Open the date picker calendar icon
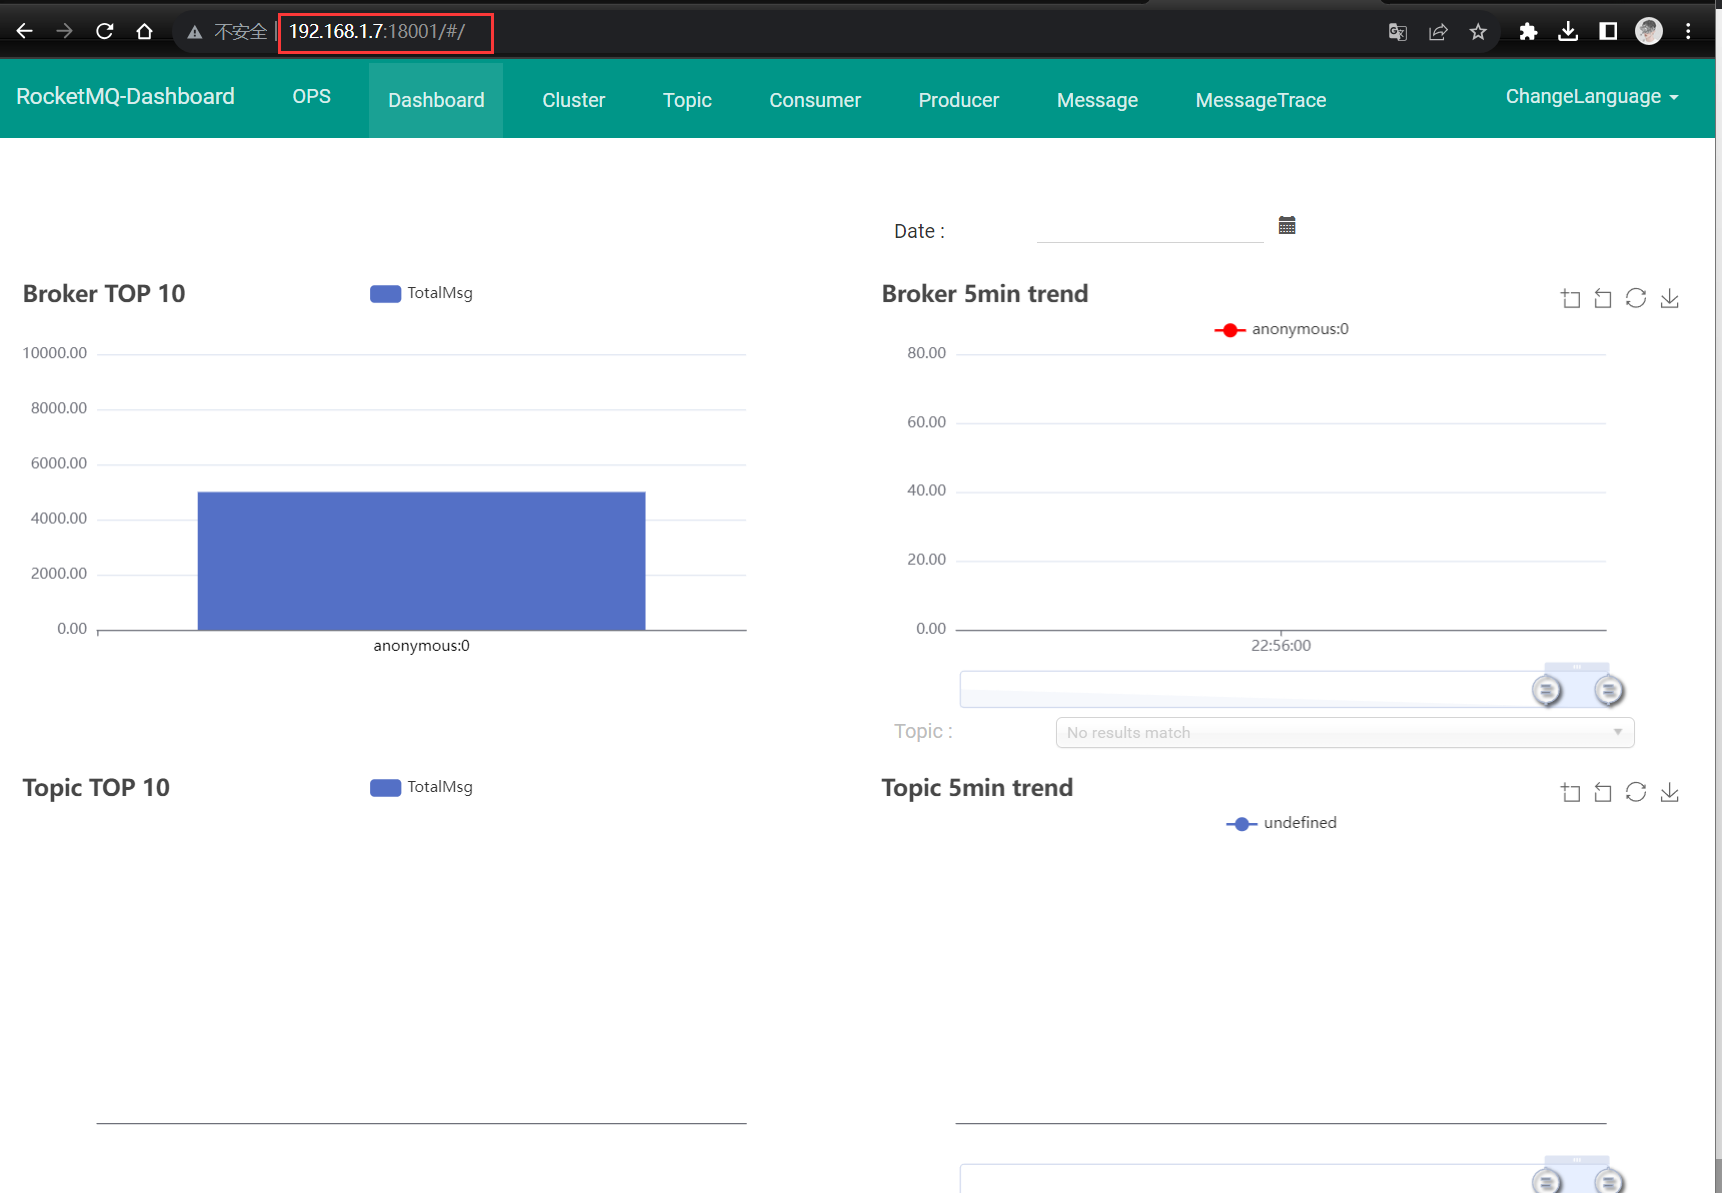The height and width of the screenshot is (1193, 1722). tap(1287, 225)
